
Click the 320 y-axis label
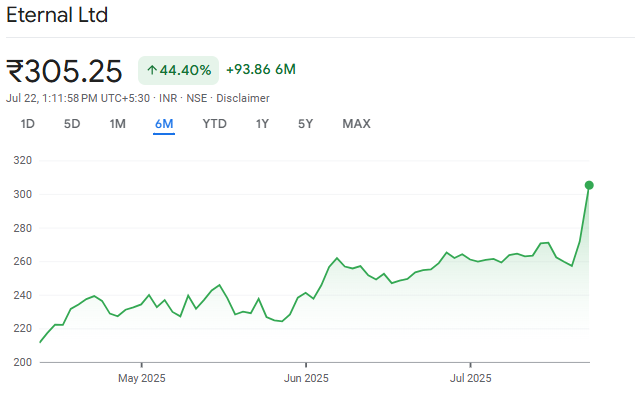(x=23, y=160)
